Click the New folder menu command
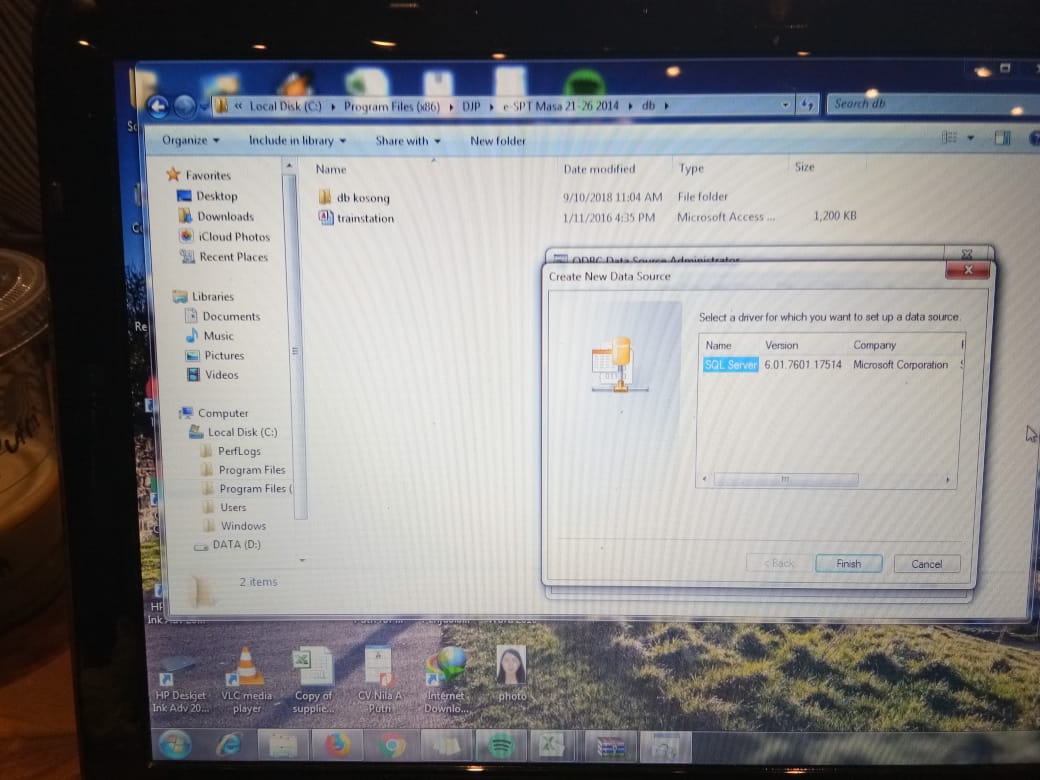 497,141
